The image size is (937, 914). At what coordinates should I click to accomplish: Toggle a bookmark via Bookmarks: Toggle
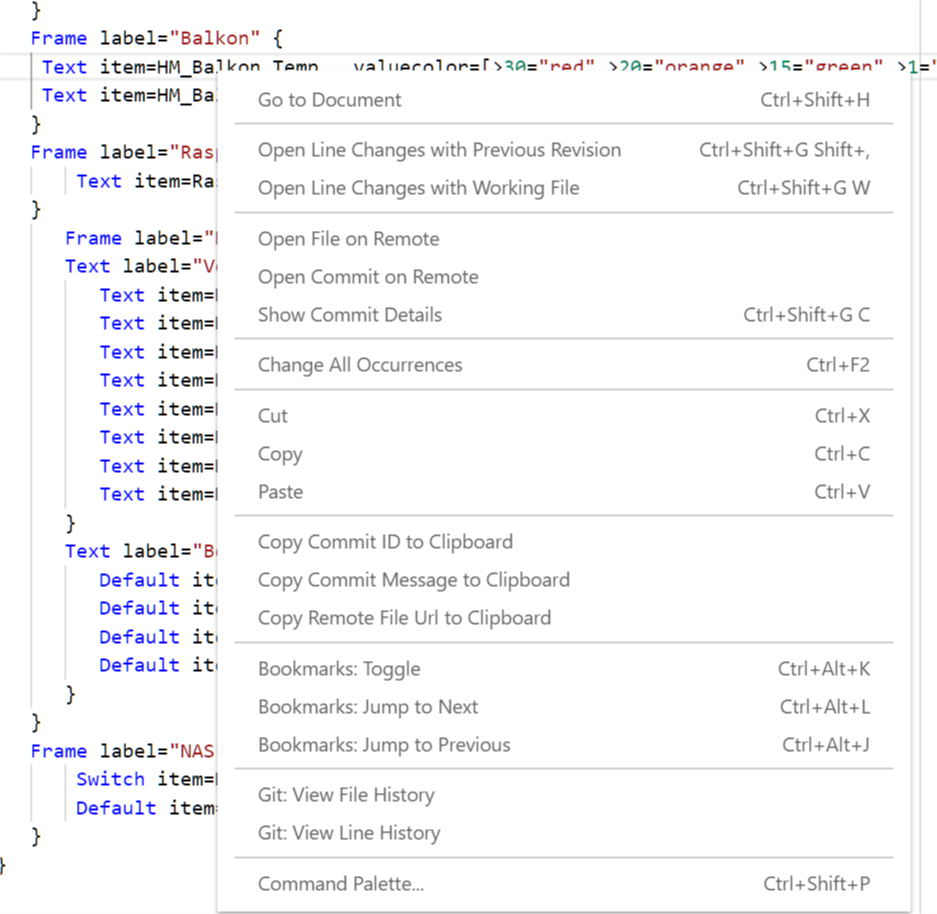pyautogui.click(x=339, y=669)
